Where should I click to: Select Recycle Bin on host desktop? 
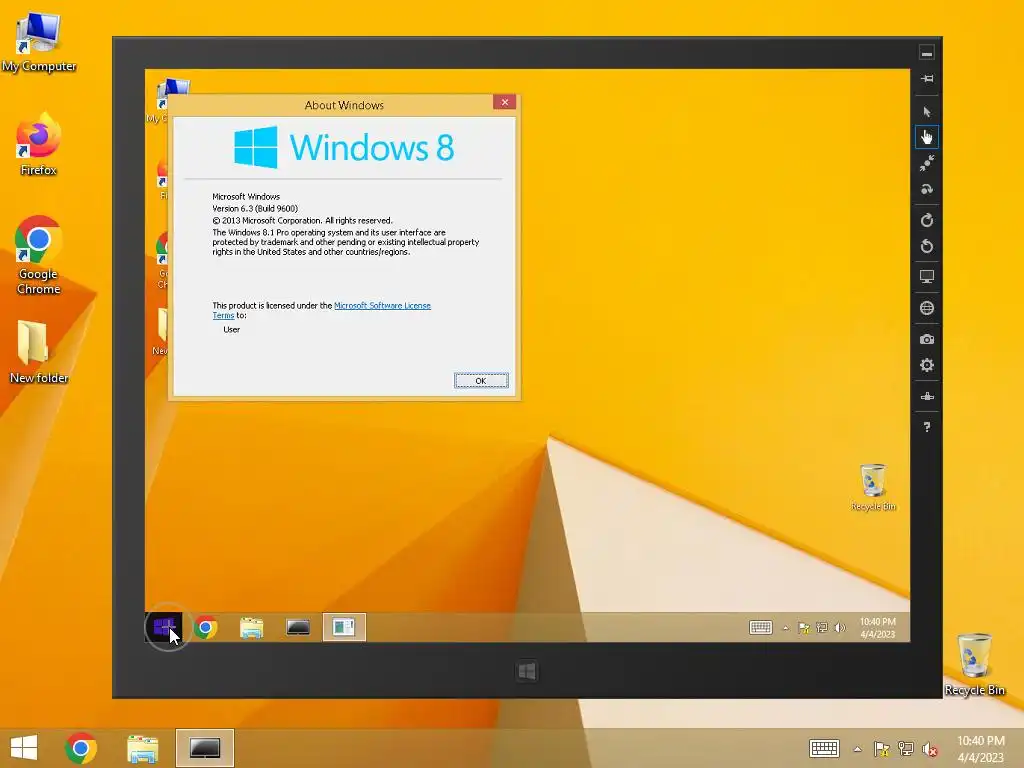click(974, 665)
